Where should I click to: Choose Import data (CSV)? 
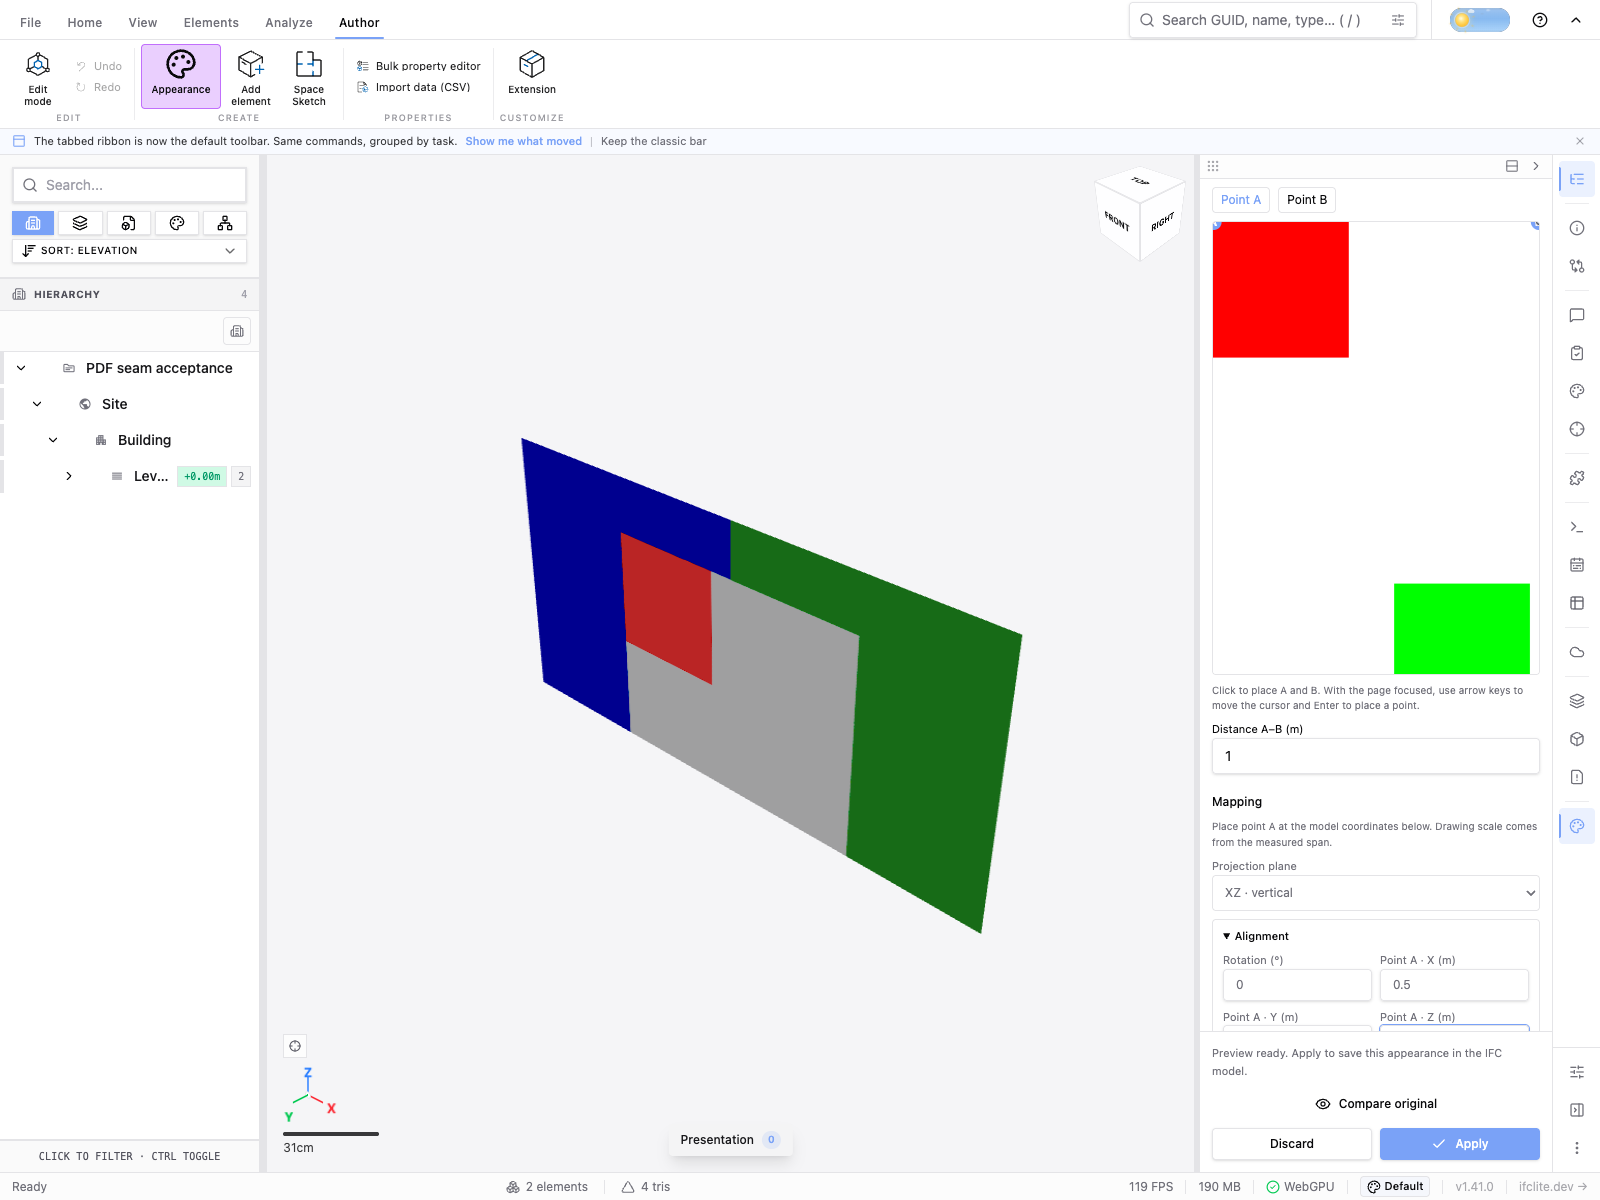(414, 87)
